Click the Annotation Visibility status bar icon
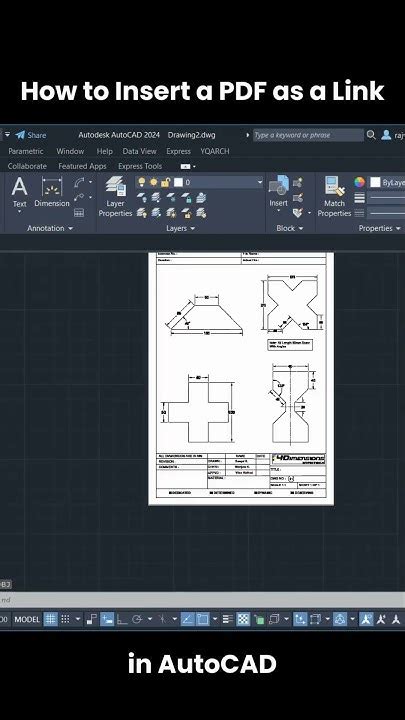The height and width of the screenshot is (720, 405). tap(366, 619)
